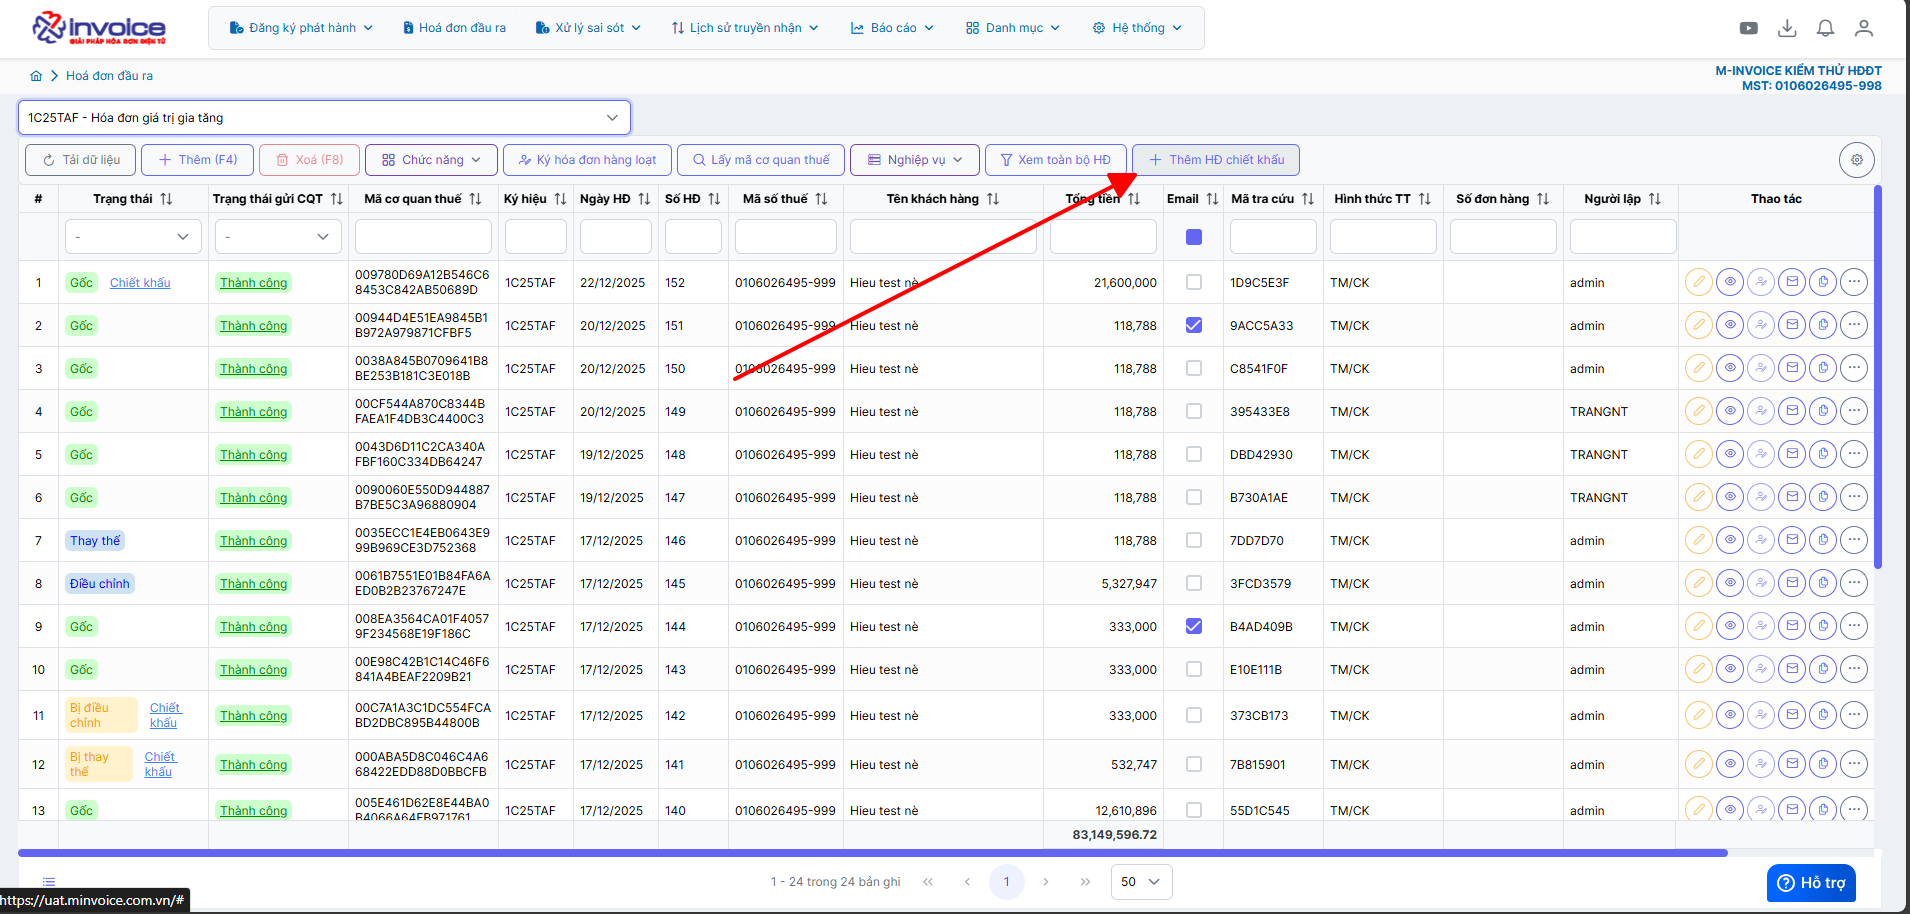The width and height of the screenshot is (1910, 914).
Task: Open the table settings gear icon
Action: [1856, 160]
